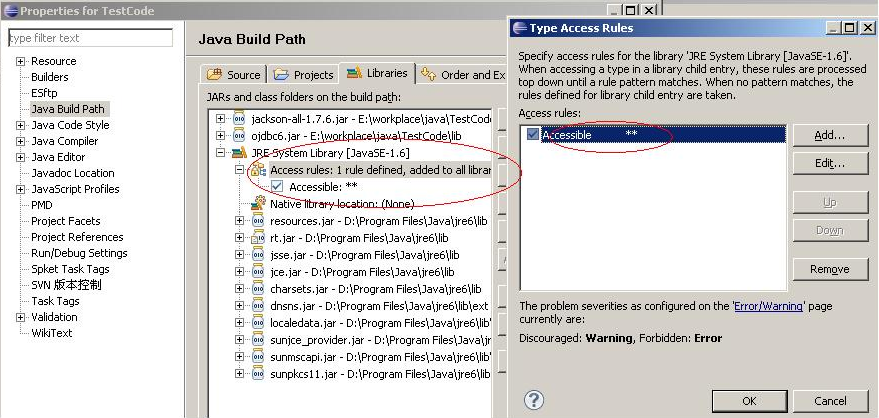
Task: Expand the Java Editor node
Action: pos(21,157)
